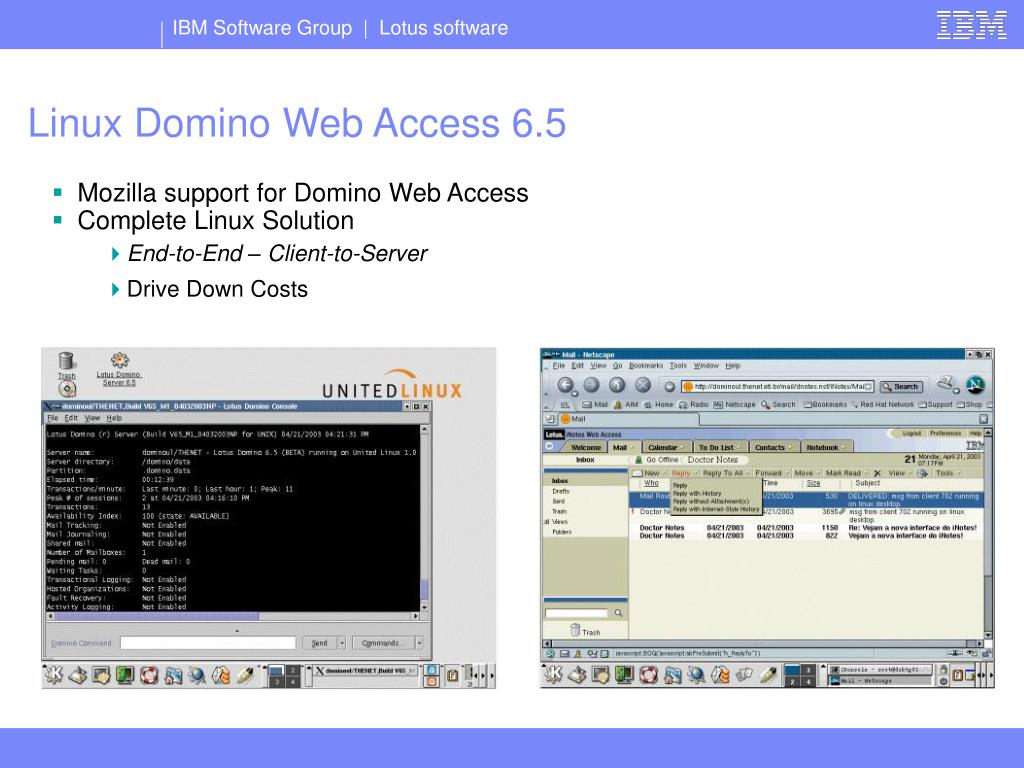This screenshot has height=768, width=1024.
Task: Click the Commands button in Domino Console
Action: pyautogui.click(x=383, y=643)
